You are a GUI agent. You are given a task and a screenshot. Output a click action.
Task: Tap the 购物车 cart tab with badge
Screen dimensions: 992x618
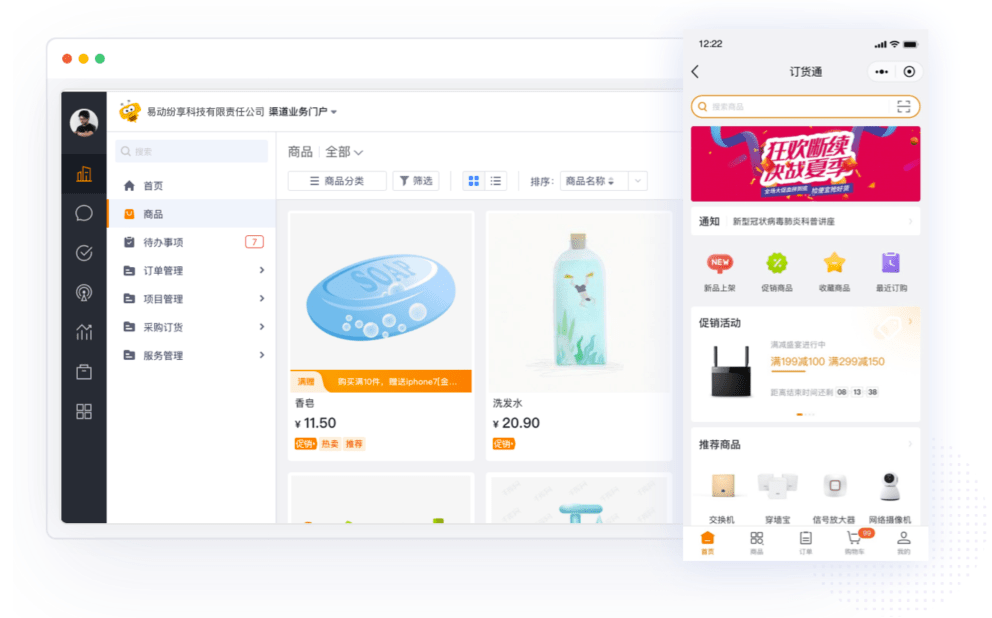click(x=855, y=543)
